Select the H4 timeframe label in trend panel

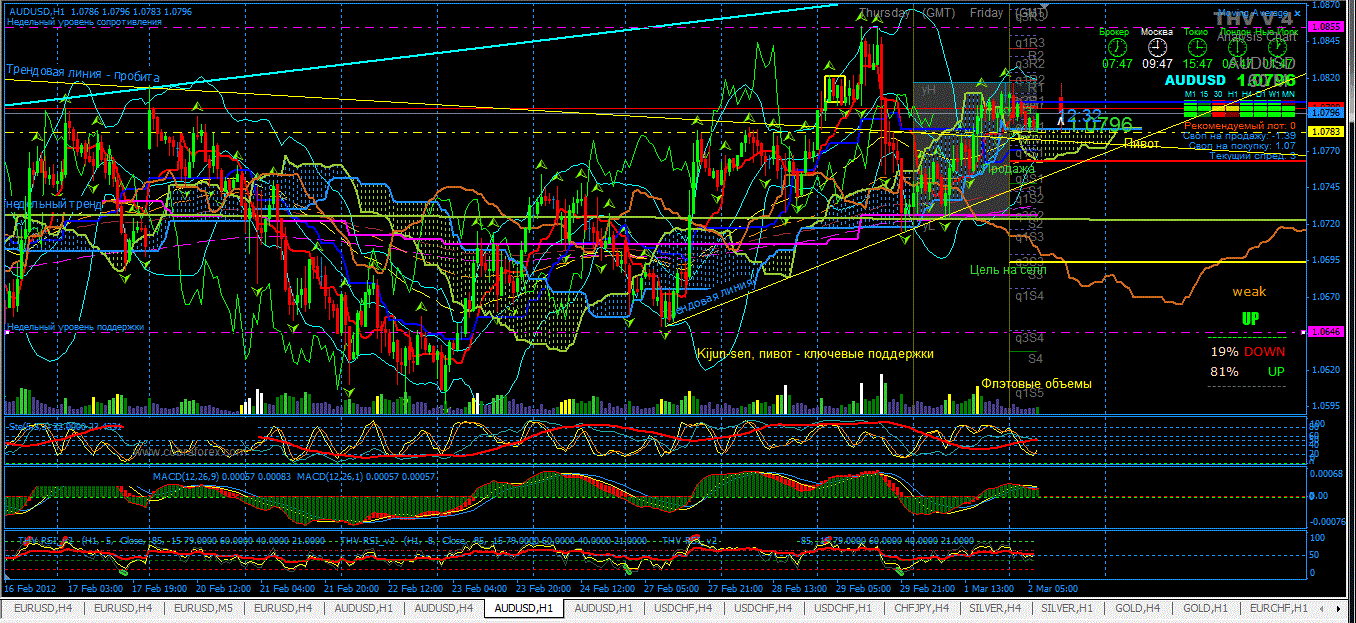(x=1248, y=94)
